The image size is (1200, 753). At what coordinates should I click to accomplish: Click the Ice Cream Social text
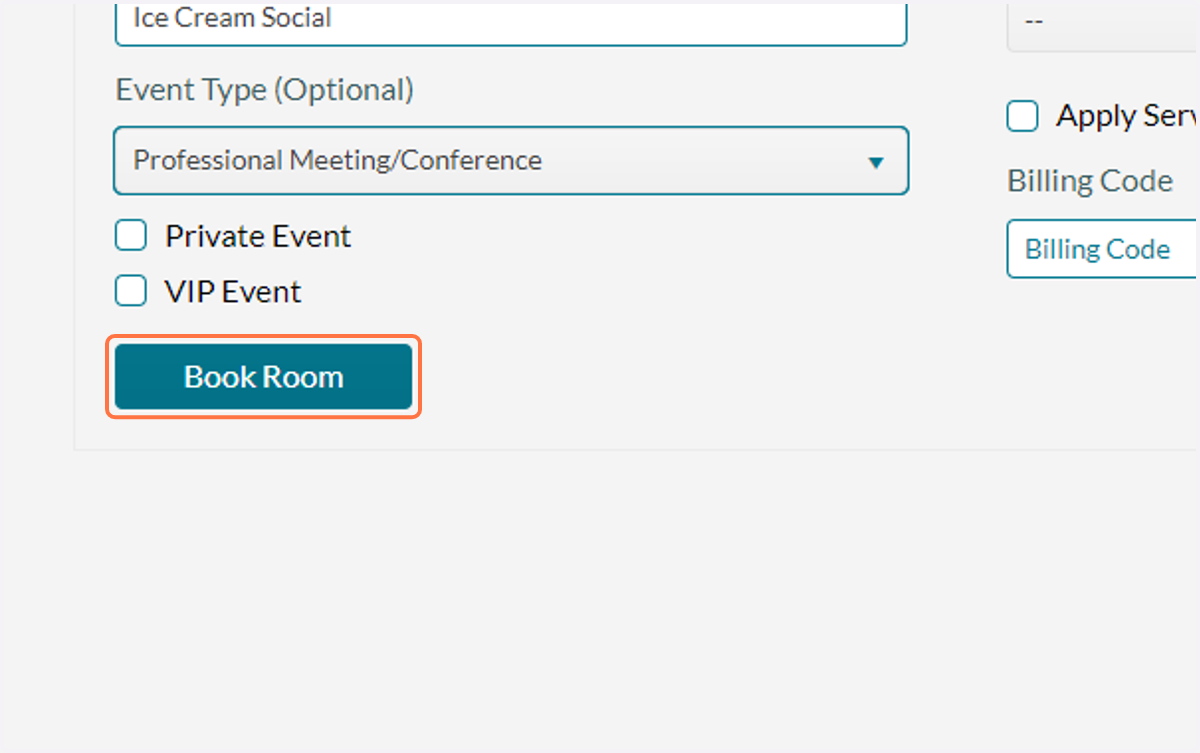point(232,18)
